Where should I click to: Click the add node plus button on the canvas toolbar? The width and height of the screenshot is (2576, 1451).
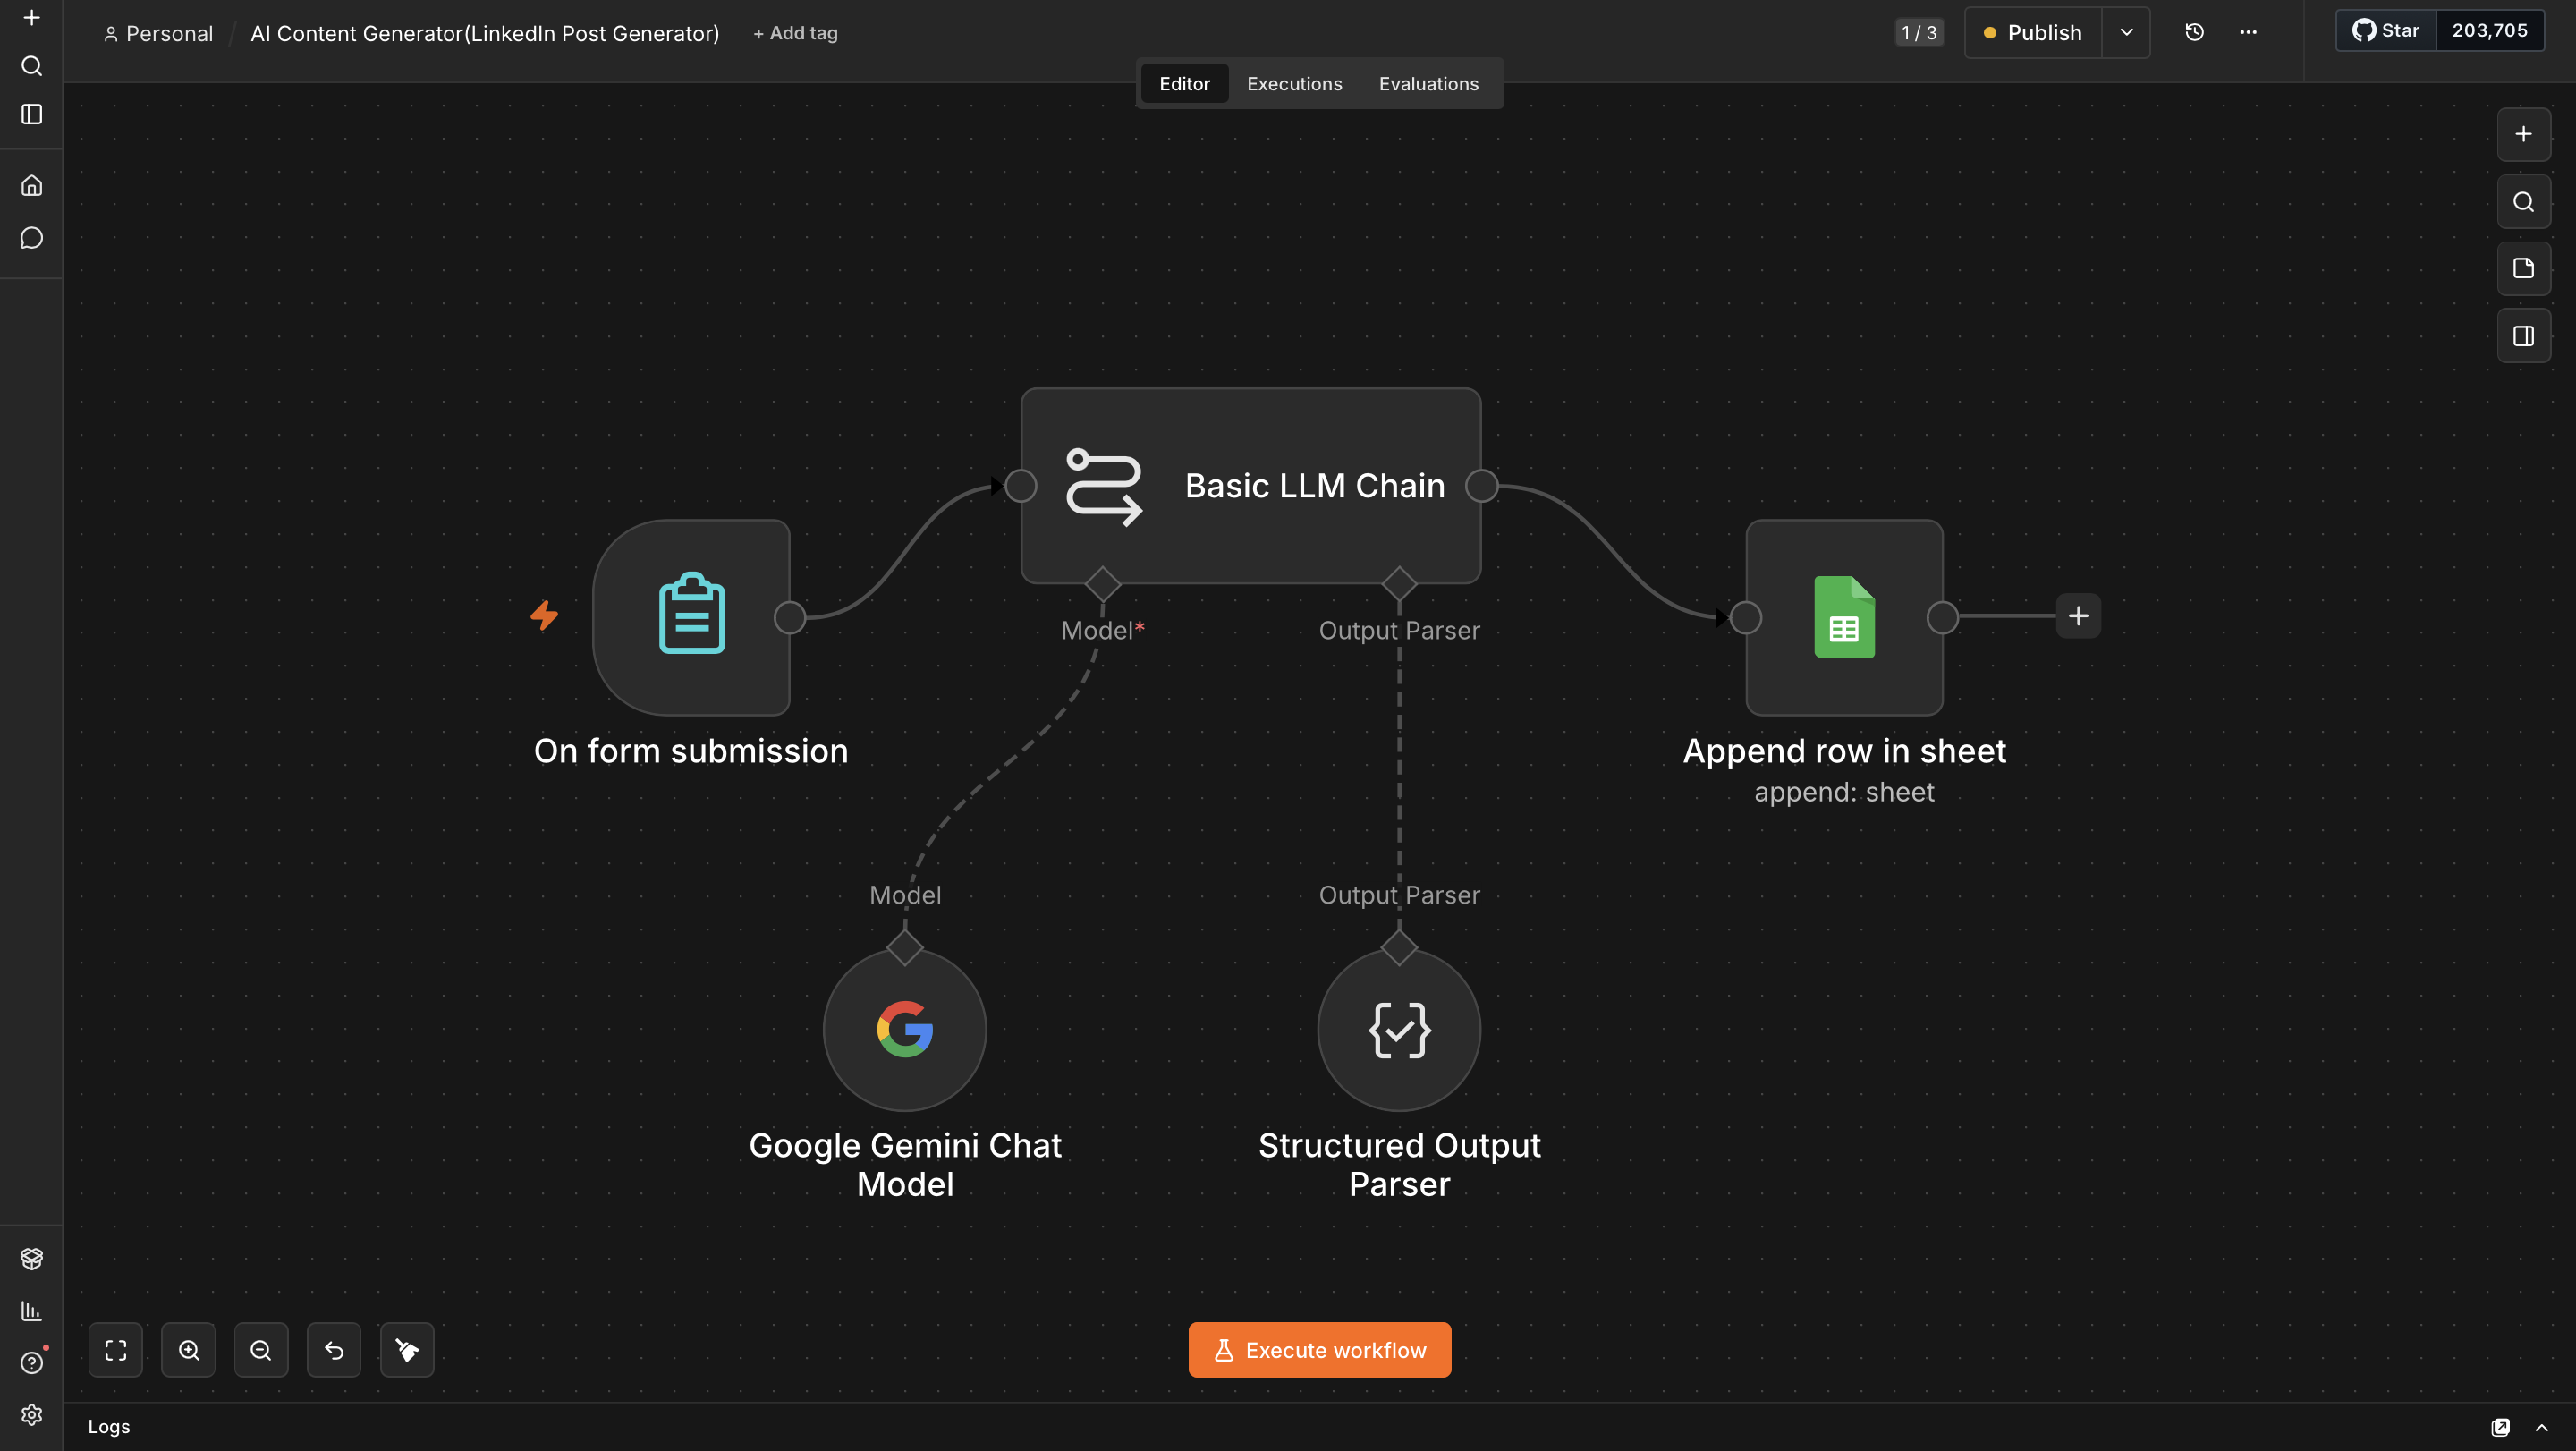[x=2523, y=134]
